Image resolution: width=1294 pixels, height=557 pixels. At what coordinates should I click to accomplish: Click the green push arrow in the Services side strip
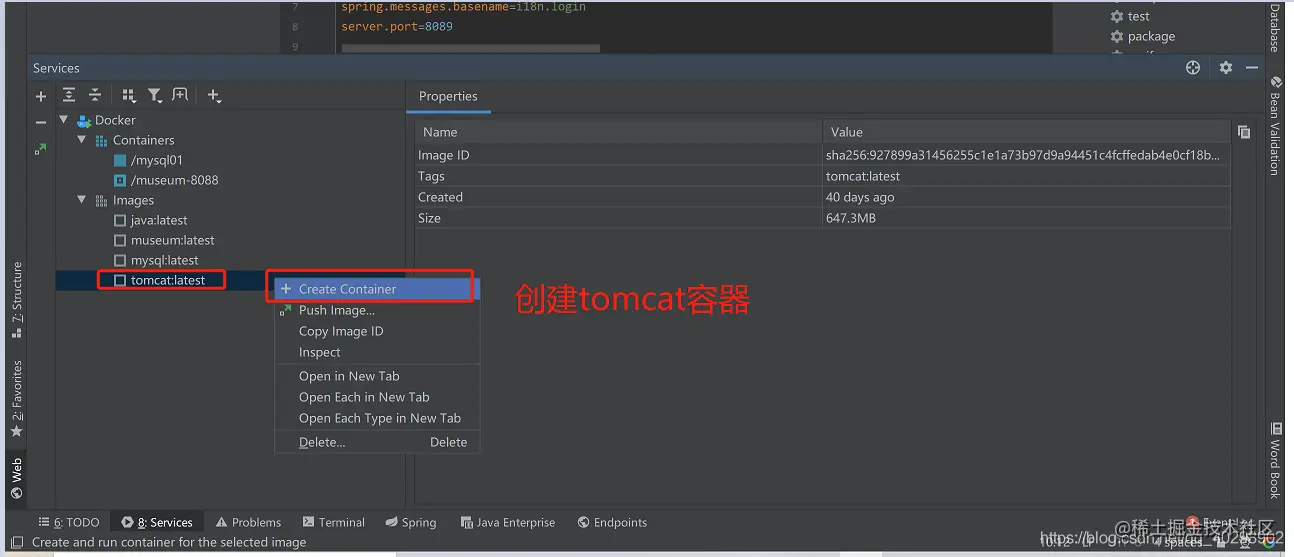40,148
